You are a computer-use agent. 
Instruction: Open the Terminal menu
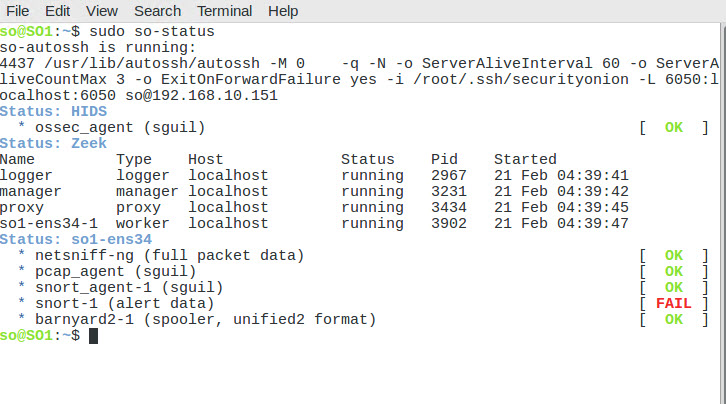(224, 11)
